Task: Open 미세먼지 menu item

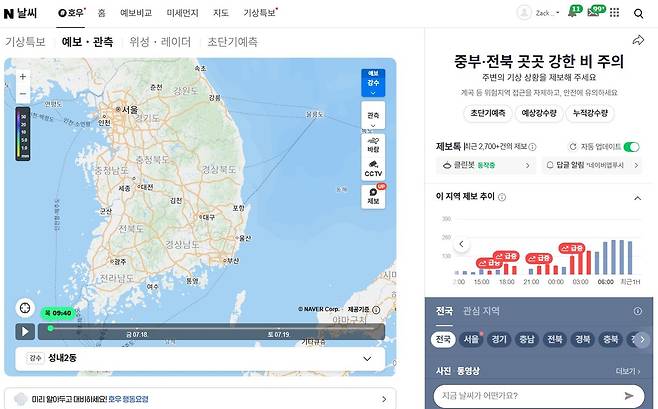Action: pyautogui.click(x=182, y=13)
